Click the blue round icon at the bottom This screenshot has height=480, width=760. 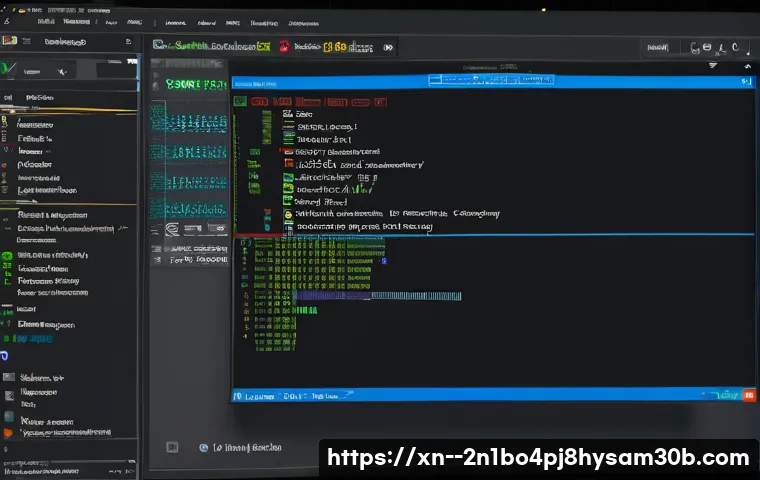click(x=204, y=448)
